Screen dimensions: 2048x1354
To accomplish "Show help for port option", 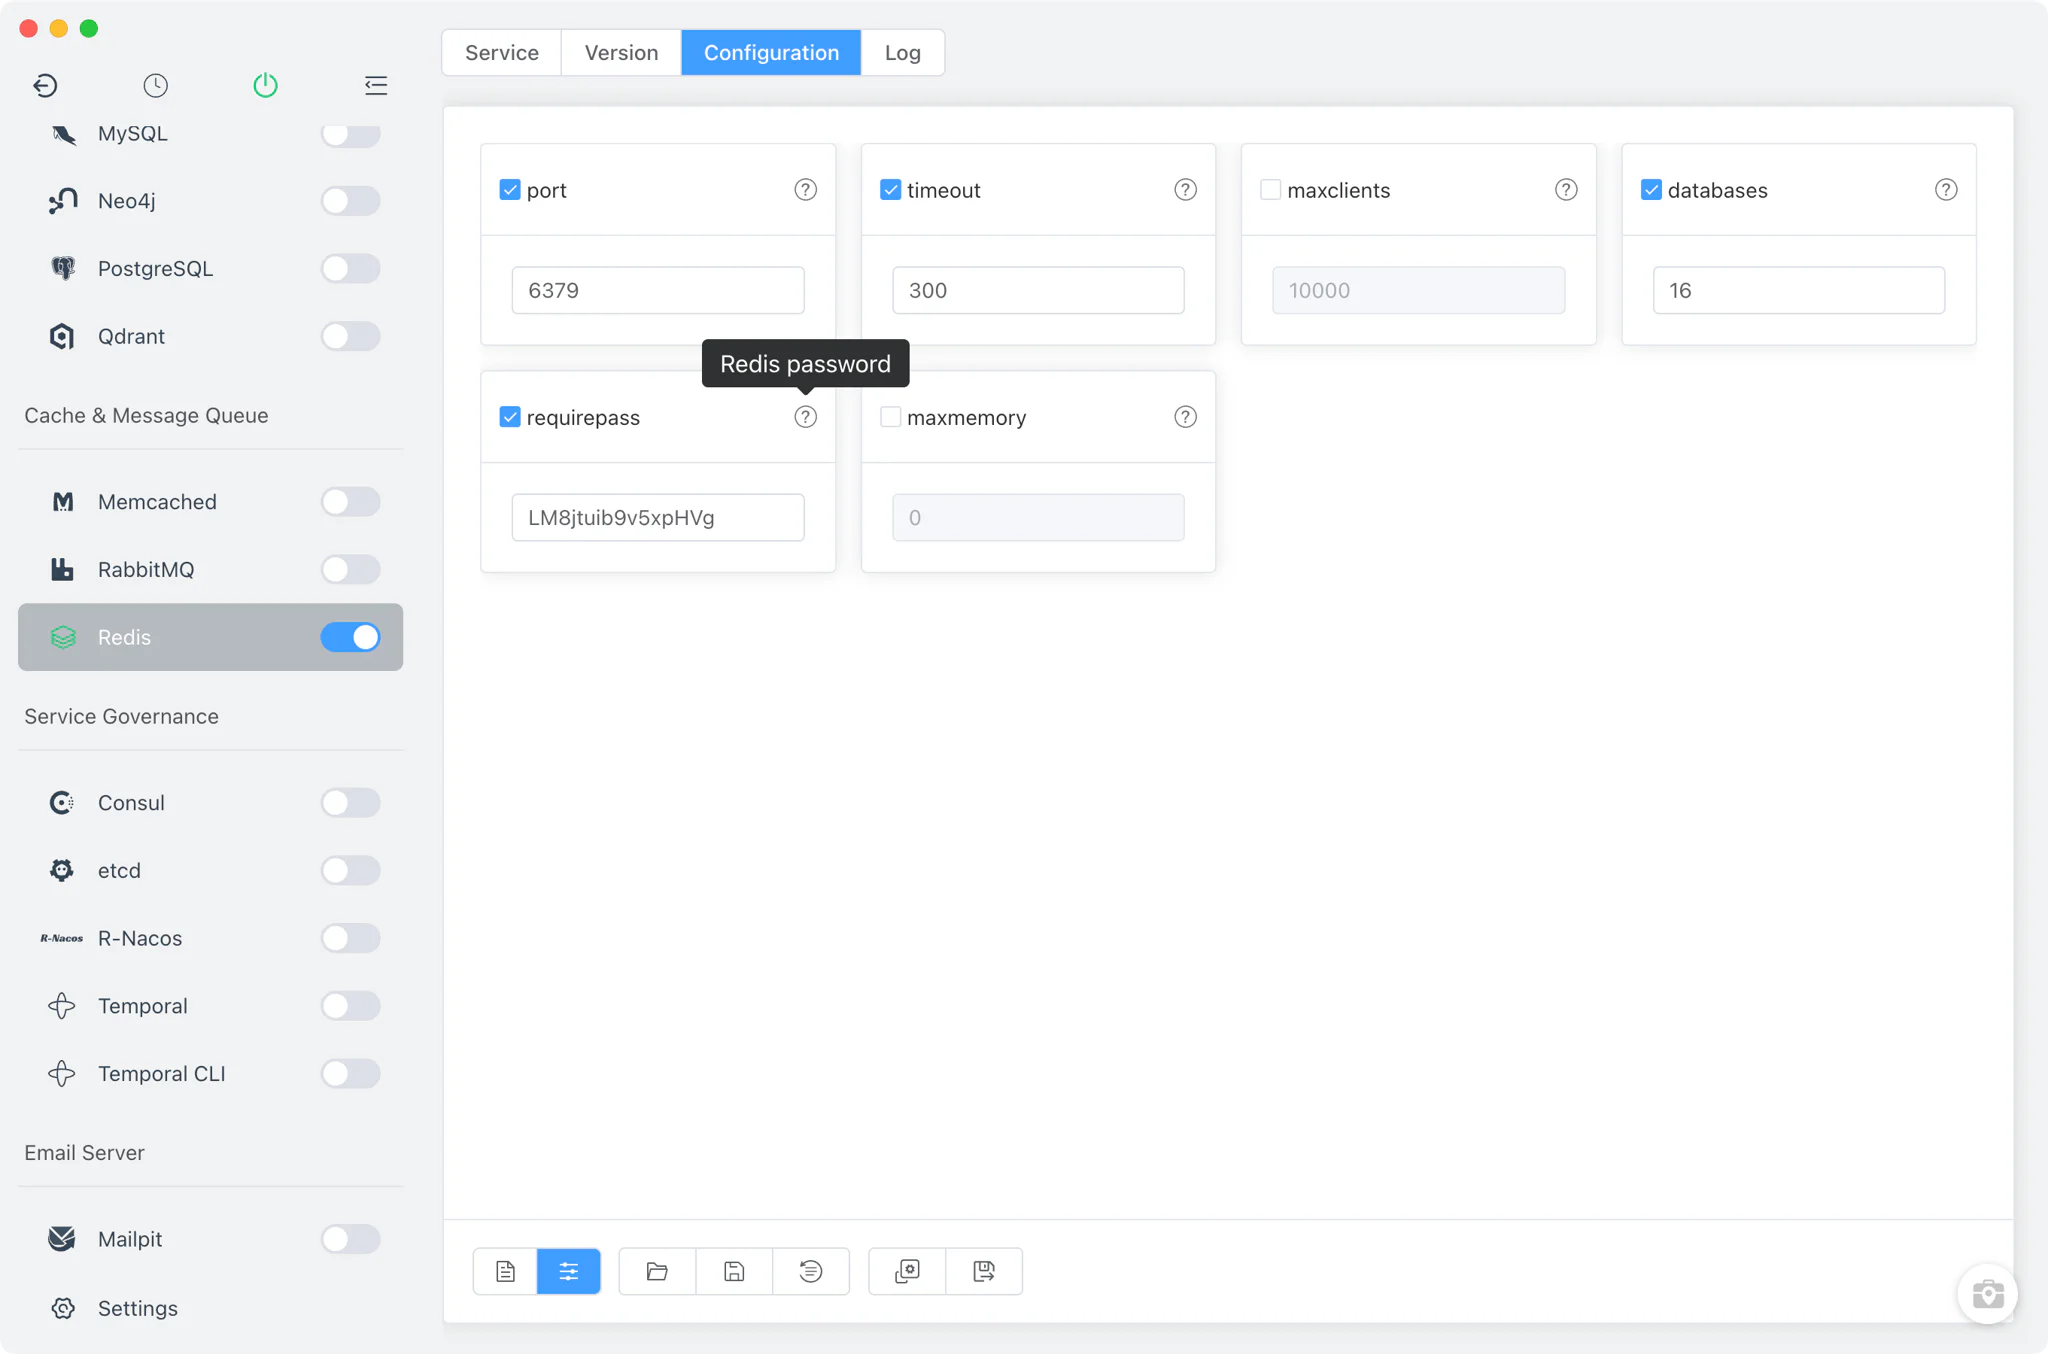I will 805,190.
